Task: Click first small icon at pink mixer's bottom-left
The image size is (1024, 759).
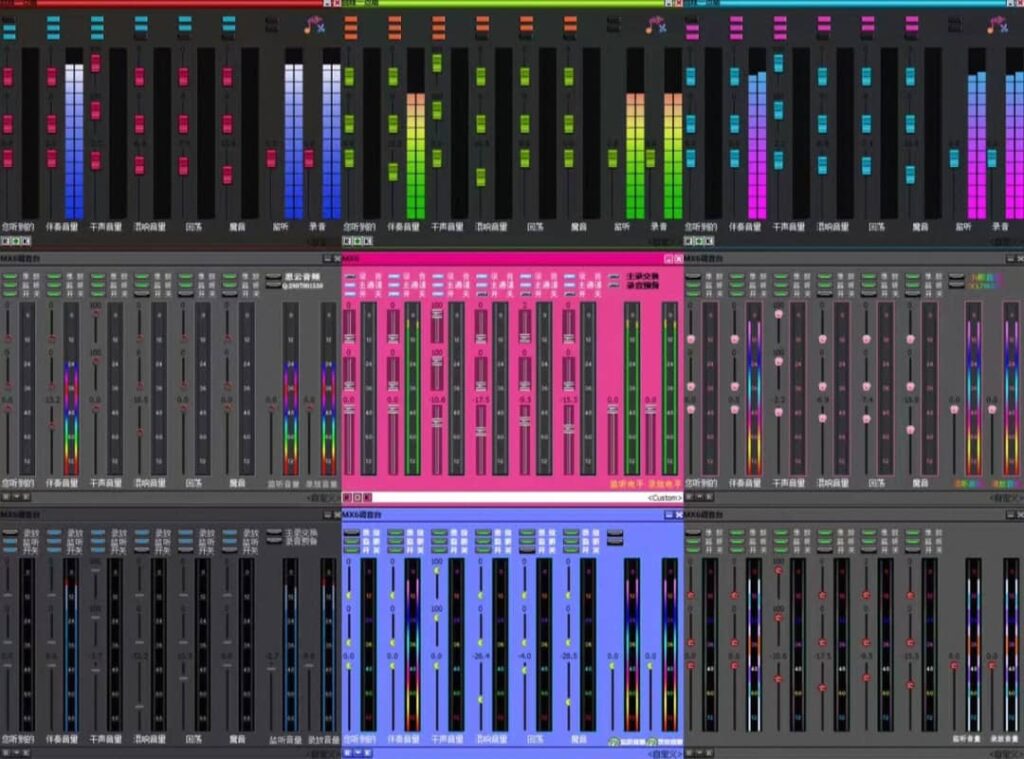Action: click(347, 497)
